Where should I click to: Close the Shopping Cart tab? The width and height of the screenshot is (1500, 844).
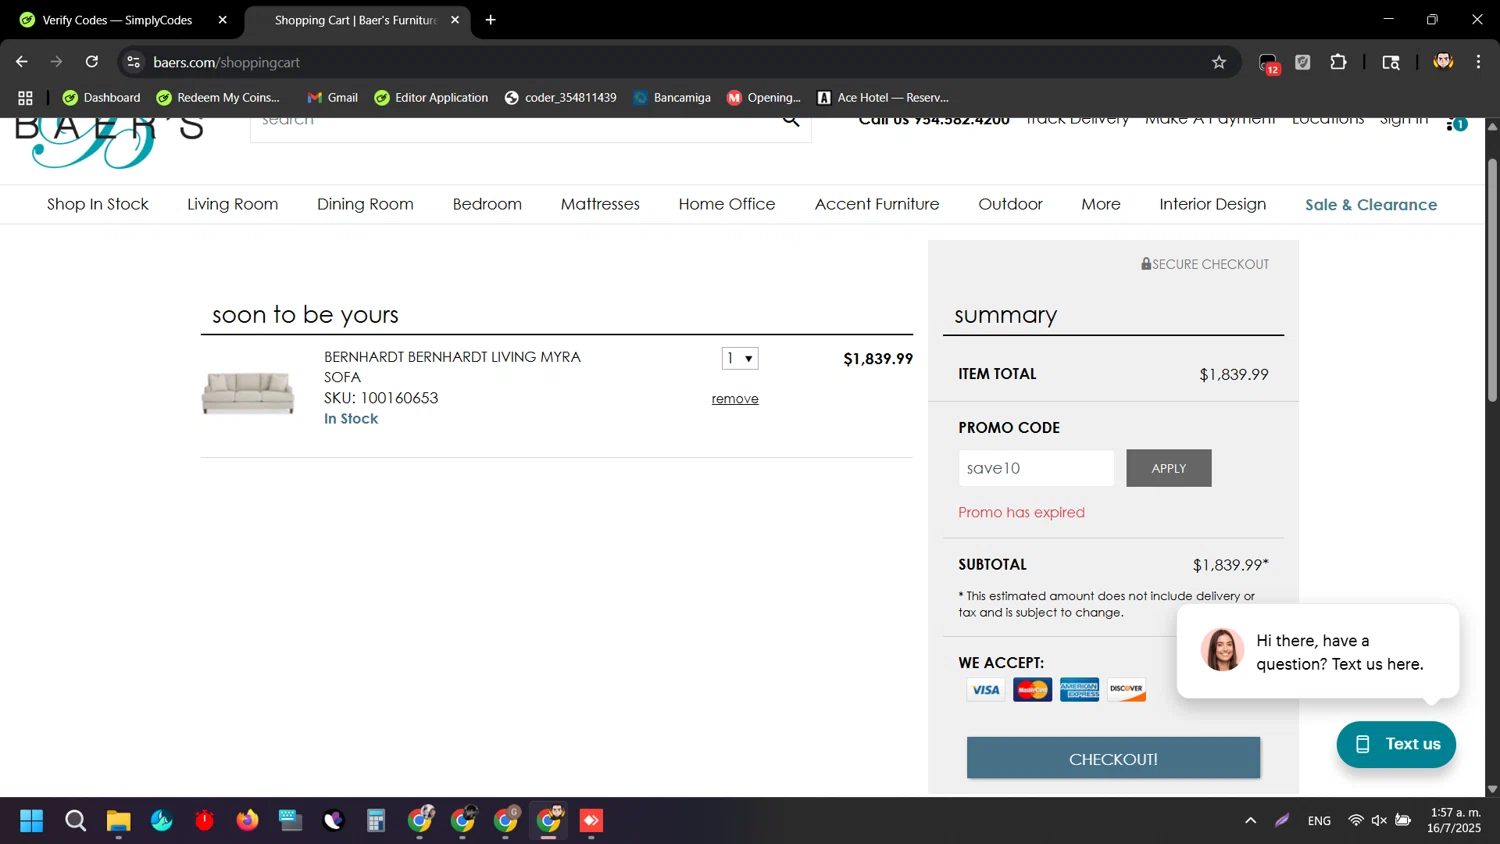(x=455, y=20)
